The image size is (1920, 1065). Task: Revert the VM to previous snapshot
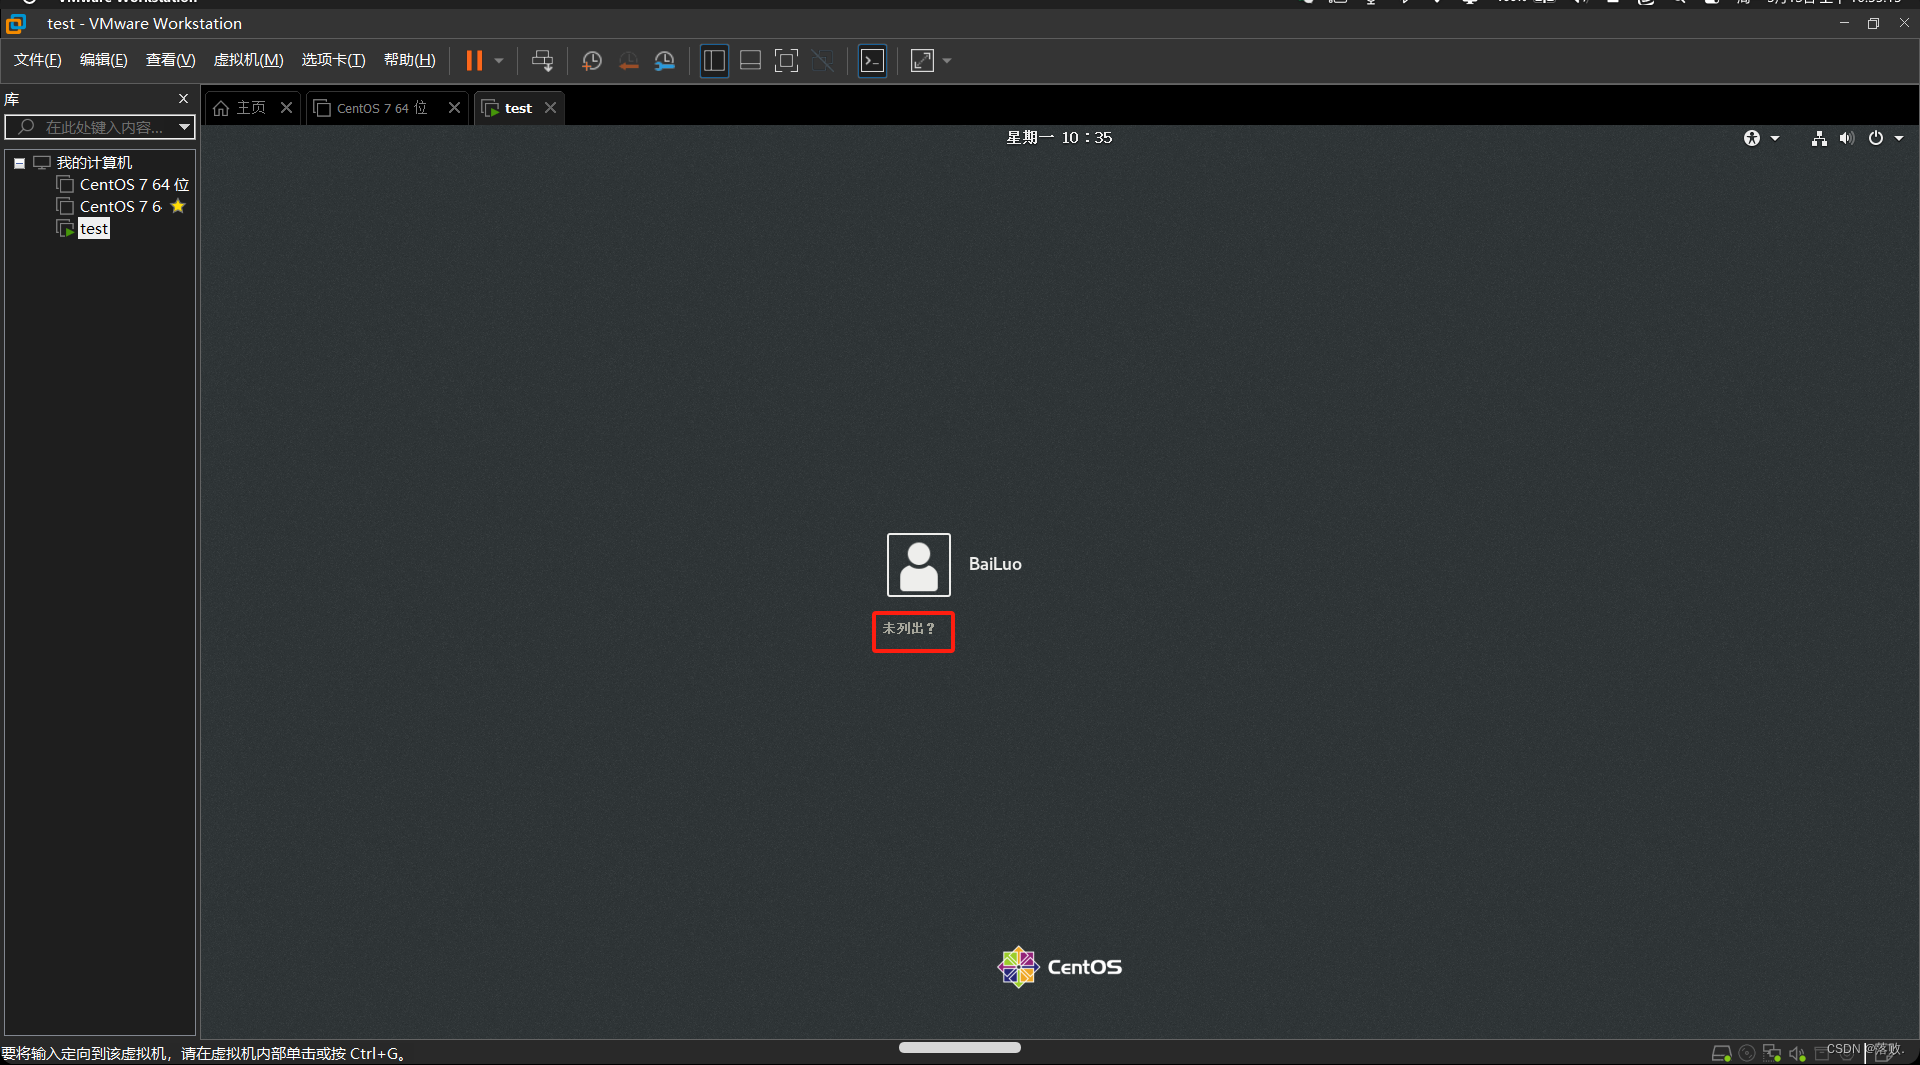(628, 61)
